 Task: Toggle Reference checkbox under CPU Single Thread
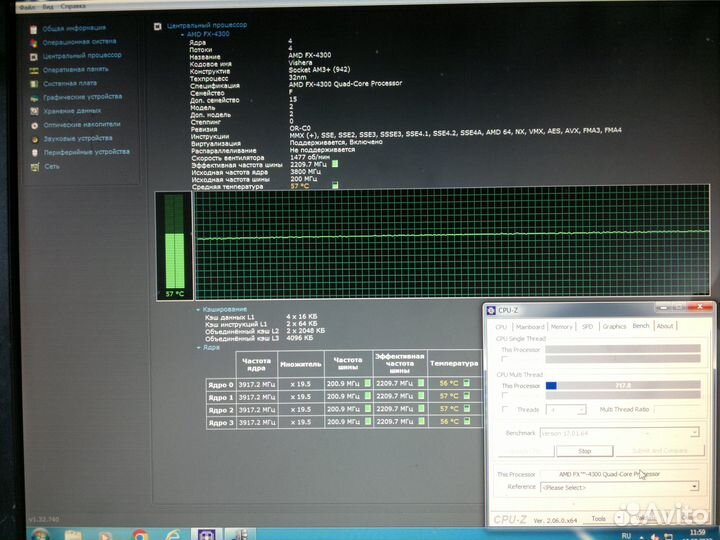[x=505, y=359]
